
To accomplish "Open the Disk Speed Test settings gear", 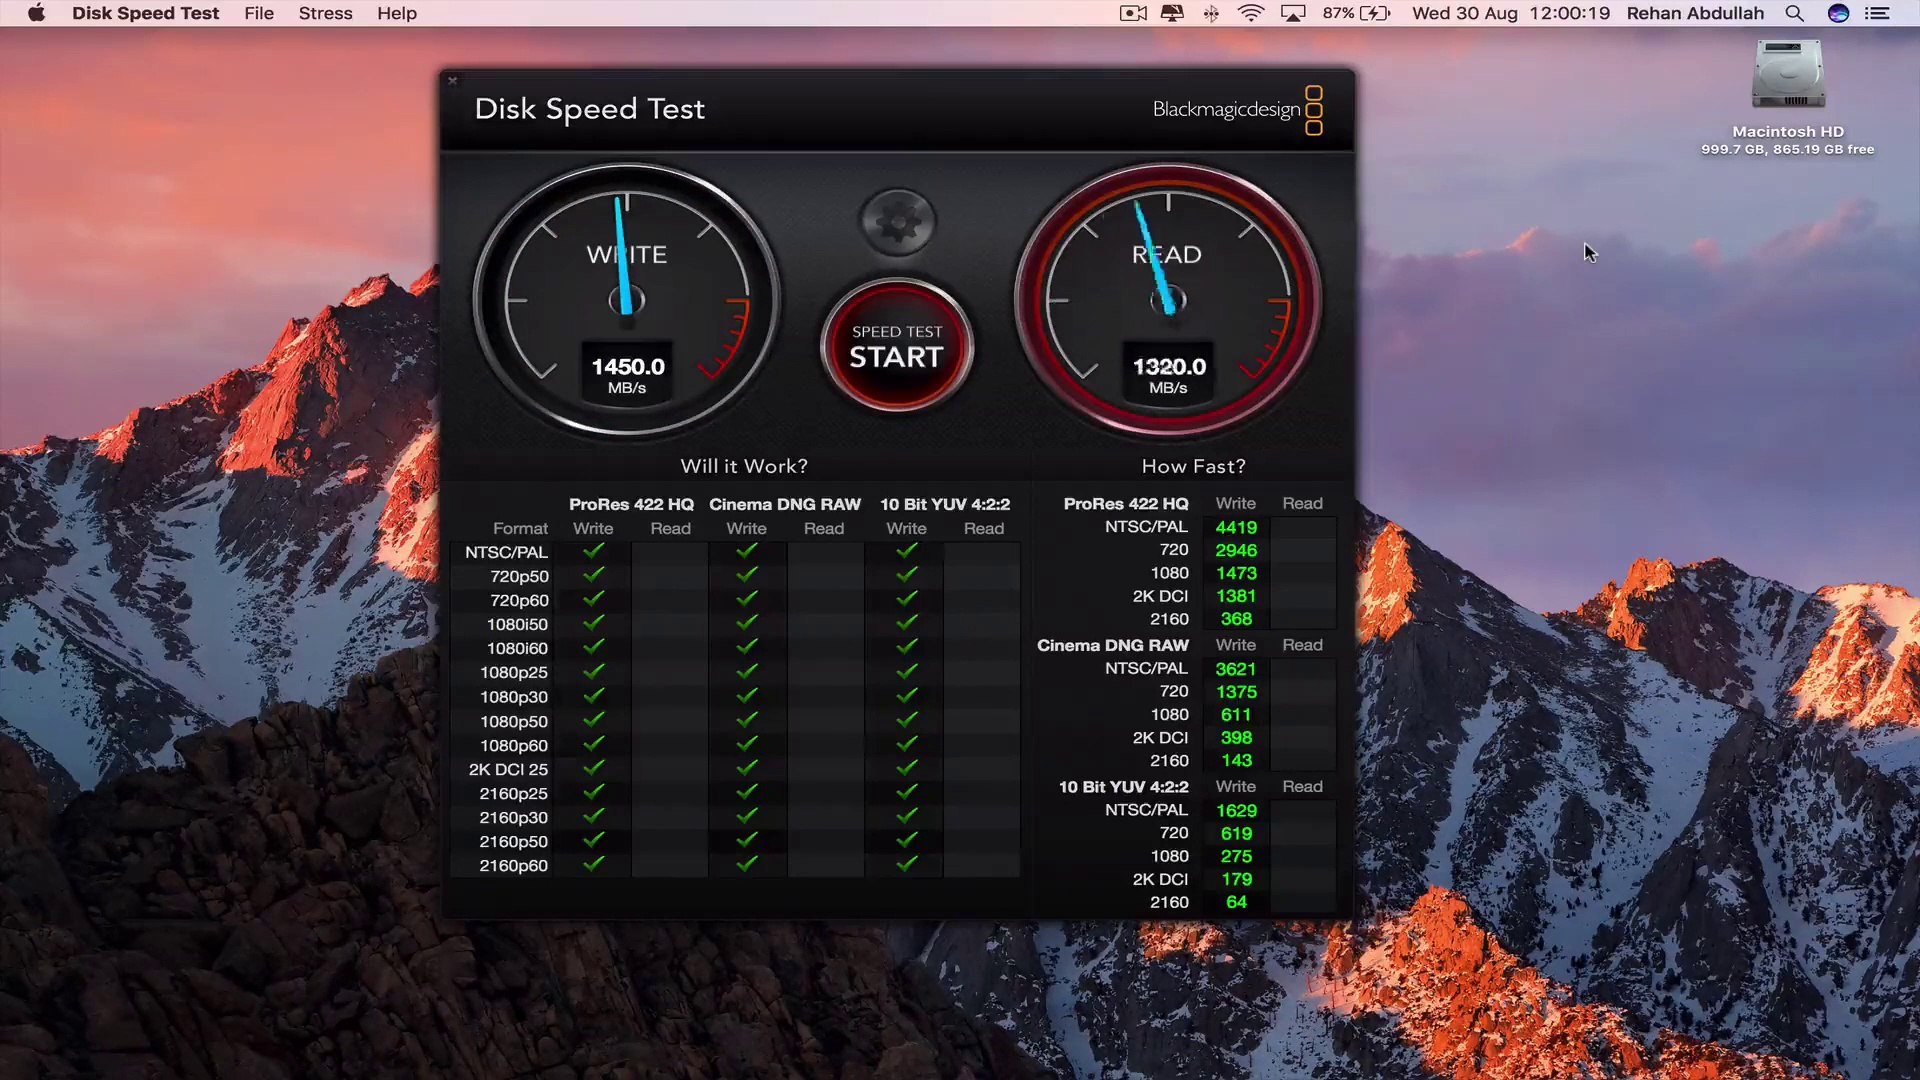I will coord(897,220).
